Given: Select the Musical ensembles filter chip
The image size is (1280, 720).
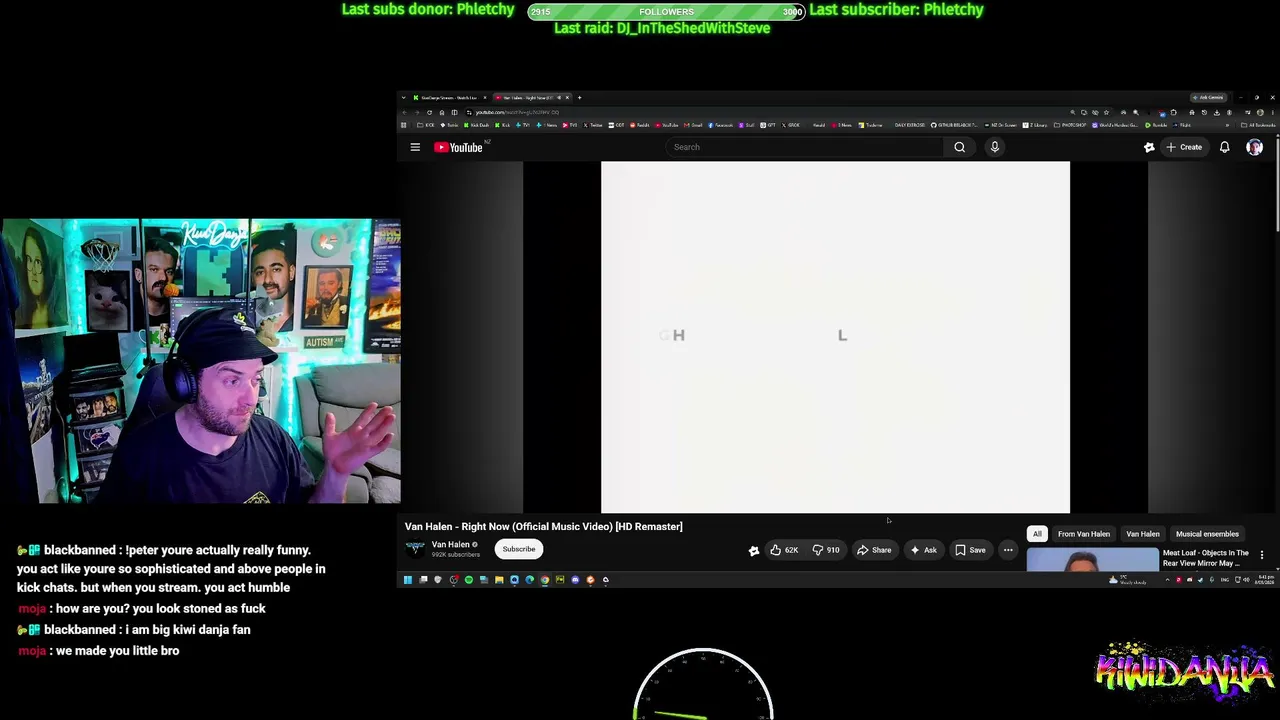Looking at the screenshot, I should [x=1207, y=534].
